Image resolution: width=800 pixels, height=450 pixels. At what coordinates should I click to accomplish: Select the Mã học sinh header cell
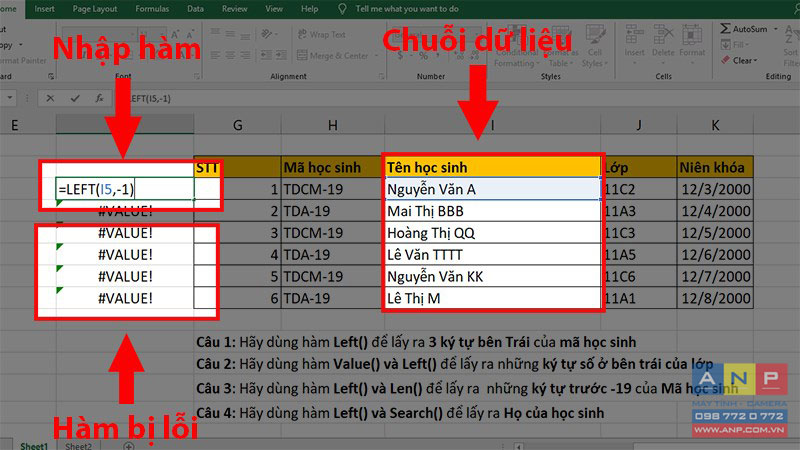[332, 167]
